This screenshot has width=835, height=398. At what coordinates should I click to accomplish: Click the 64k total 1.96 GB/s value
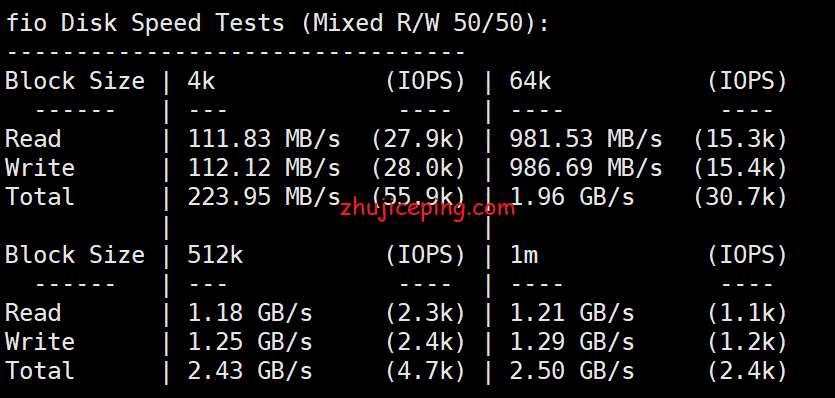click(x=572, y=197)
